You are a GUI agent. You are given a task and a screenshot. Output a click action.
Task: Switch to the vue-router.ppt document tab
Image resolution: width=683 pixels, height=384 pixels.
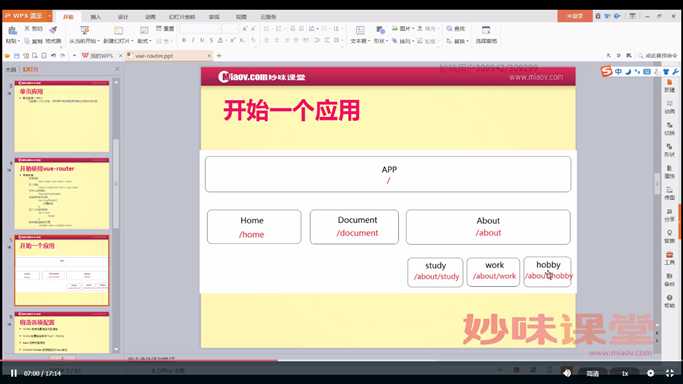tap(169, 56)
